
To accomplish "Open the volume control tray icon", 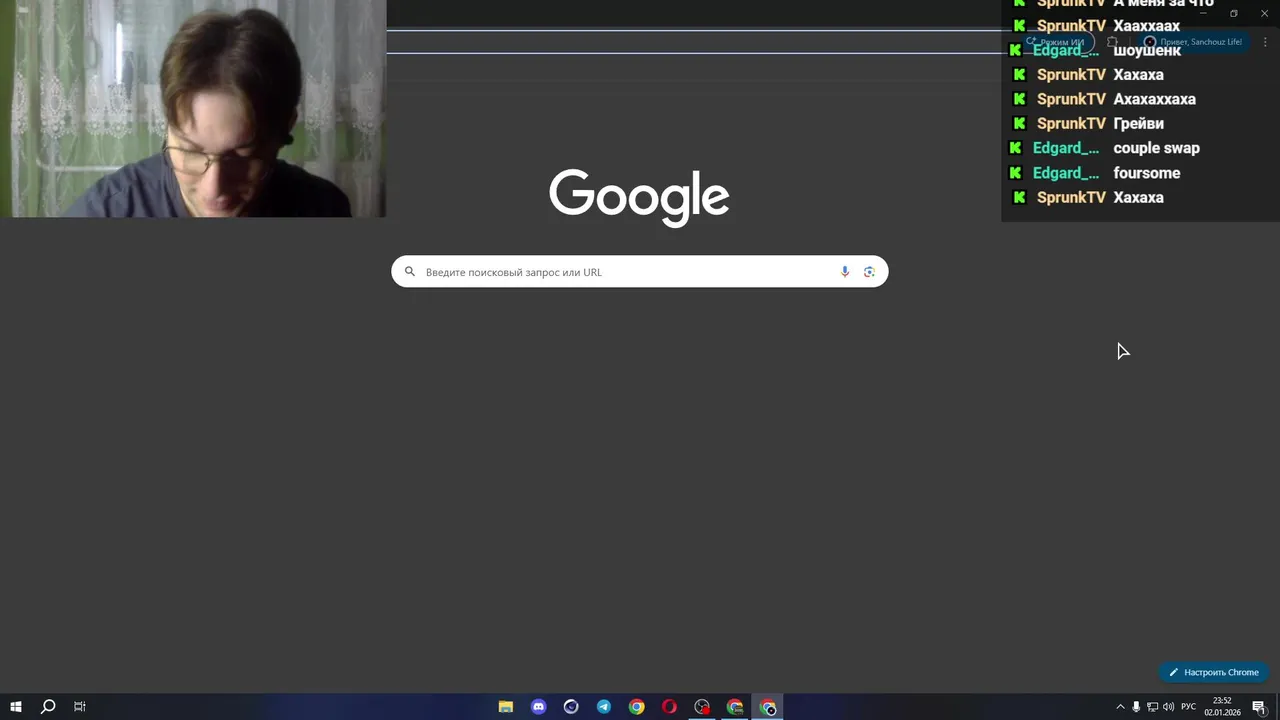I will (x=1168, y=707).
